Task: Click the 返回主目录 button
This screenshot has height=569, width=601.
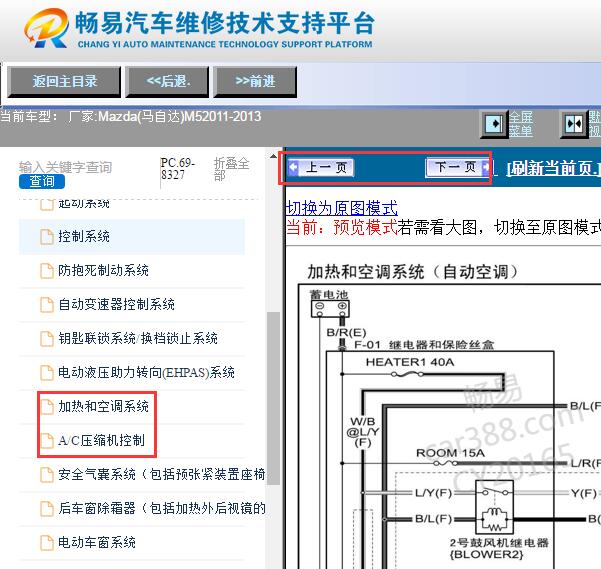Action: (x=64, y=81)
